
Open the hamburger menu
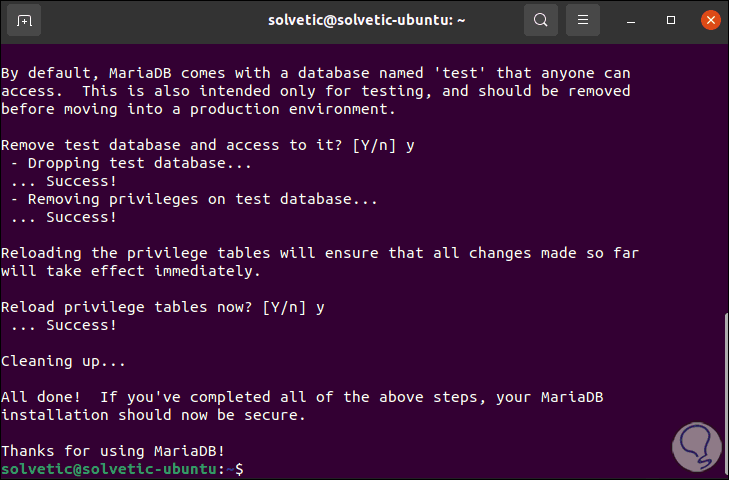click(584, 20)
